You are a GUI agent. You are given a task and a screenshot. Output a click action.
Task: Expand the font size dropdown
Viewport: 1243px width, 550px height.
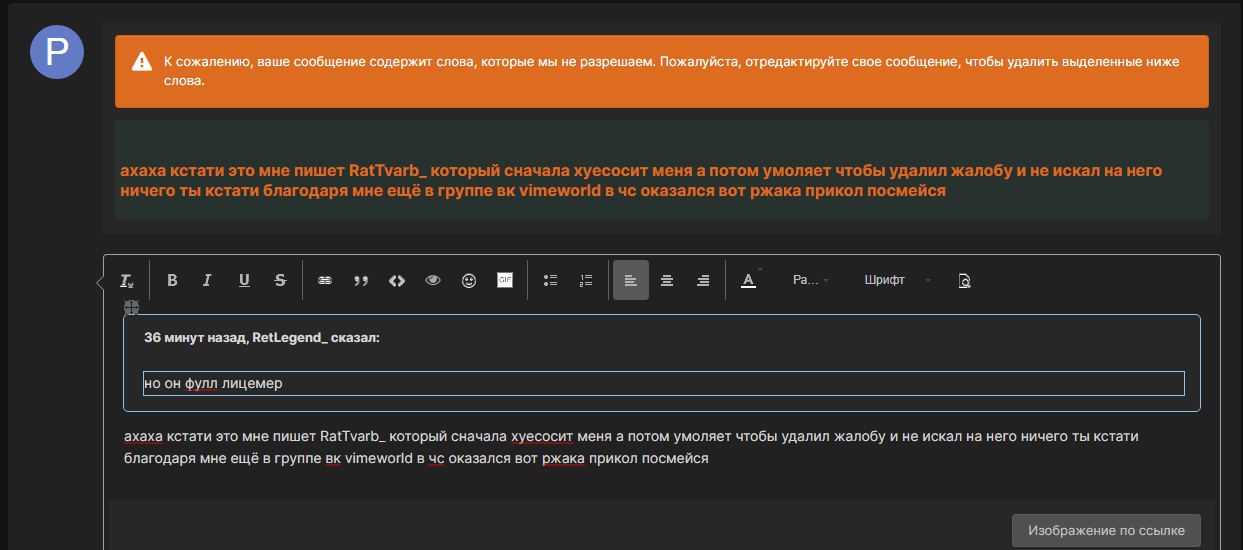tap(810, 280)
